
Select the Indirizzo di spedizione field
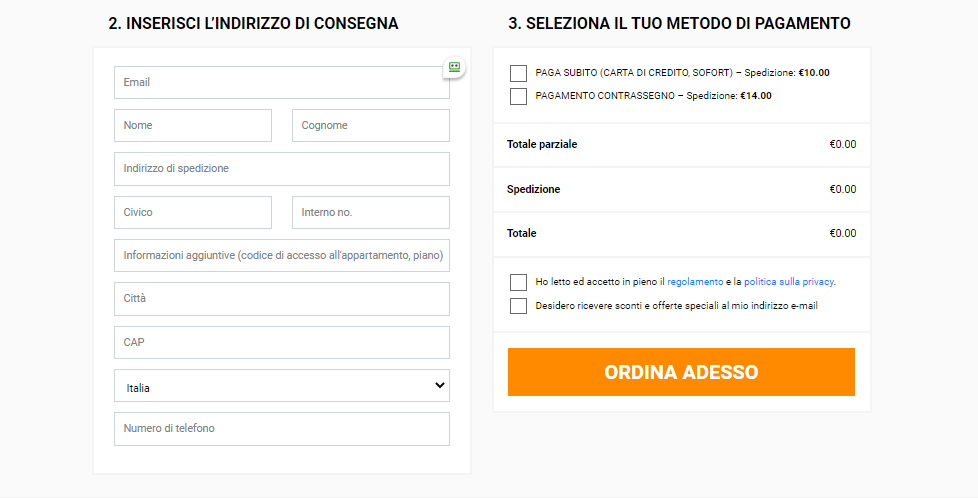[281, 169]
